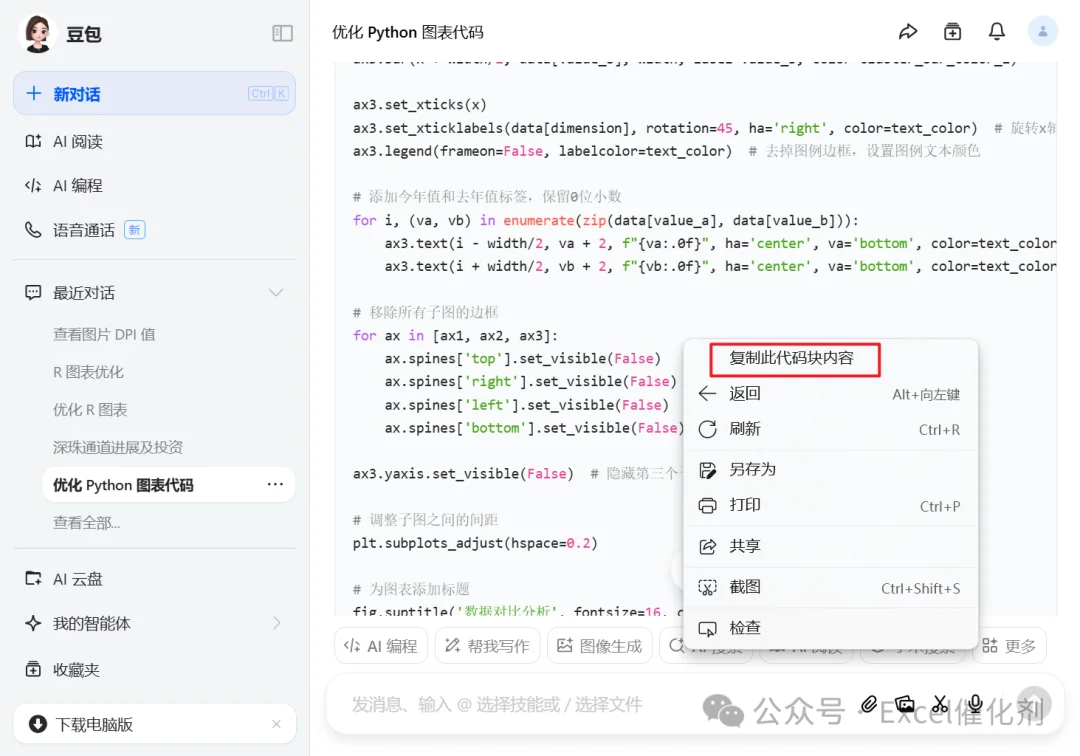Choose 共享 from the context menu

831,547
